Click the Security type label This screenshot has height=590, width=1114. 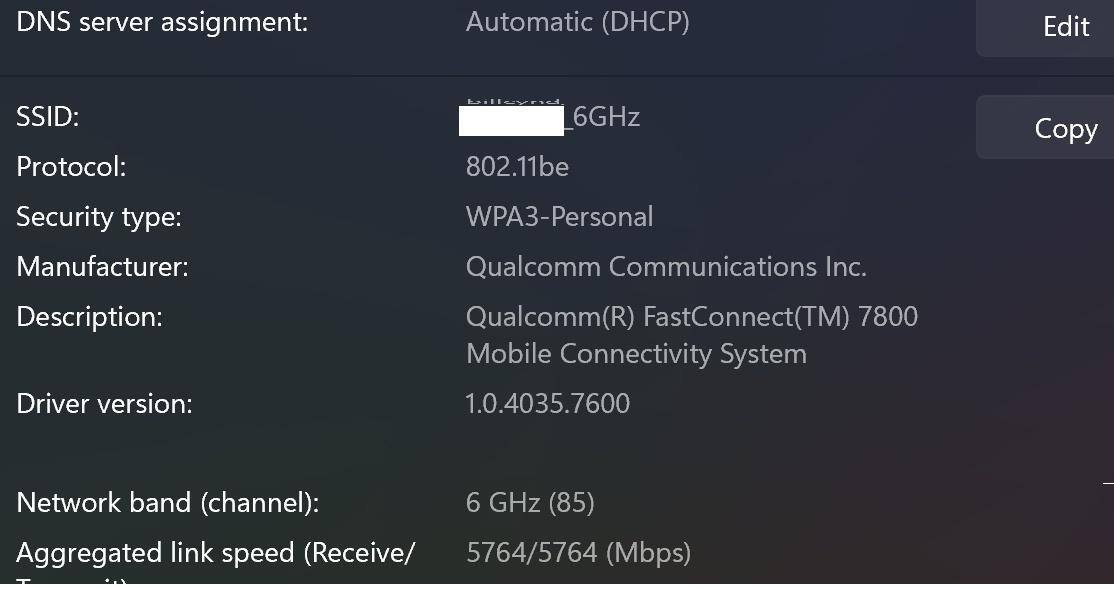click(99, 217)
